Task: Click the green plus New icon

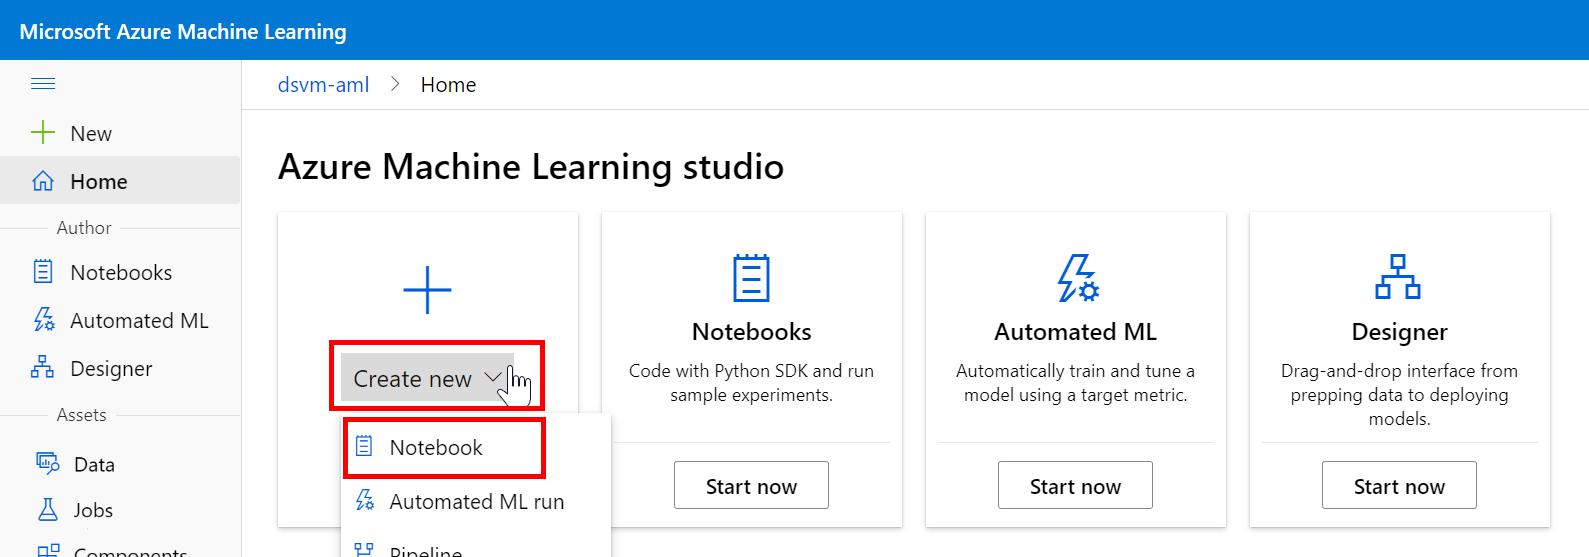Action: pyautogui.click(x=43, y=133)
